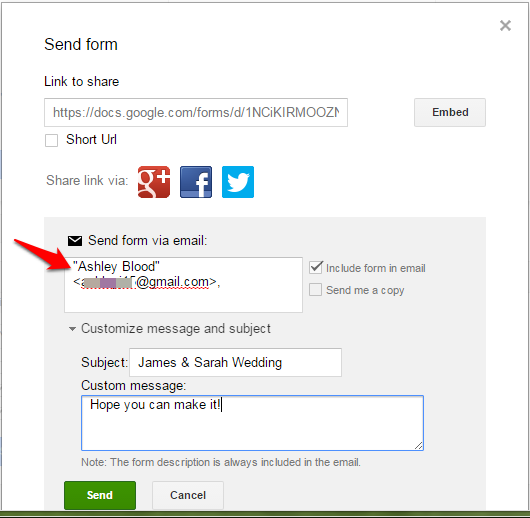Select the docs.google.com link field

[x=196, y=113]
